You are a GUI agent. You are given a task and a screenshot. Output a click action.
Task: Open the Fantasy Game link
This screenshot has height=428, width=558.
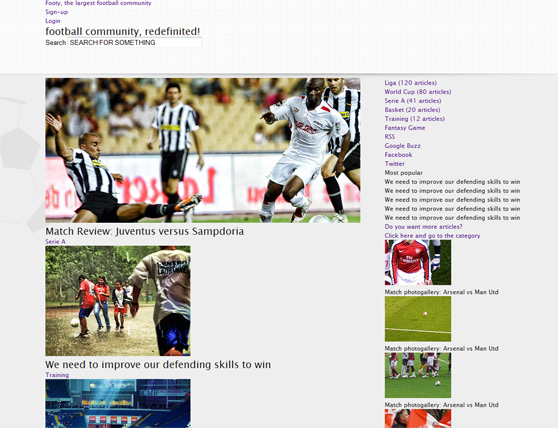pos(405,128)
